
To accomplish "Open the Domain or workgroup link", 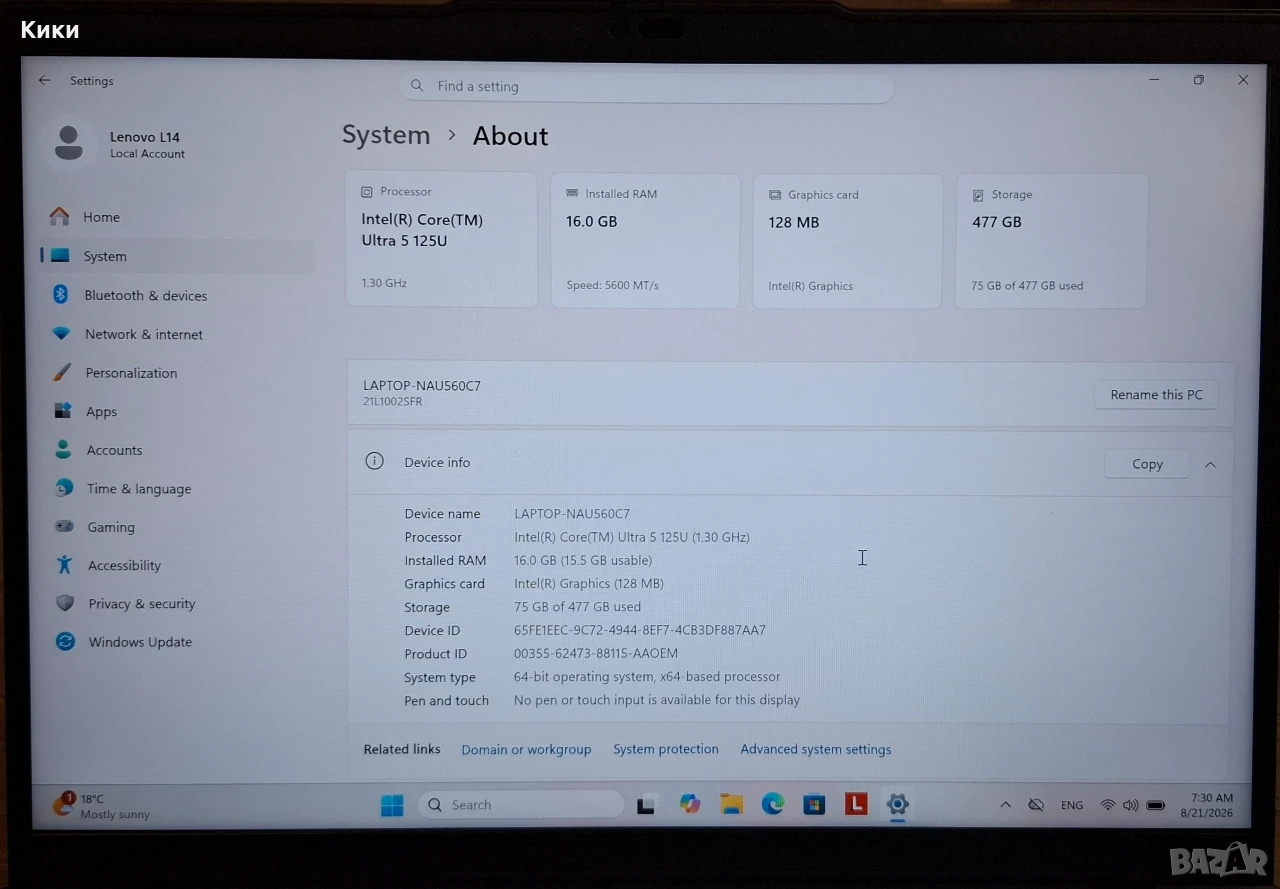I will click(526, 749).
